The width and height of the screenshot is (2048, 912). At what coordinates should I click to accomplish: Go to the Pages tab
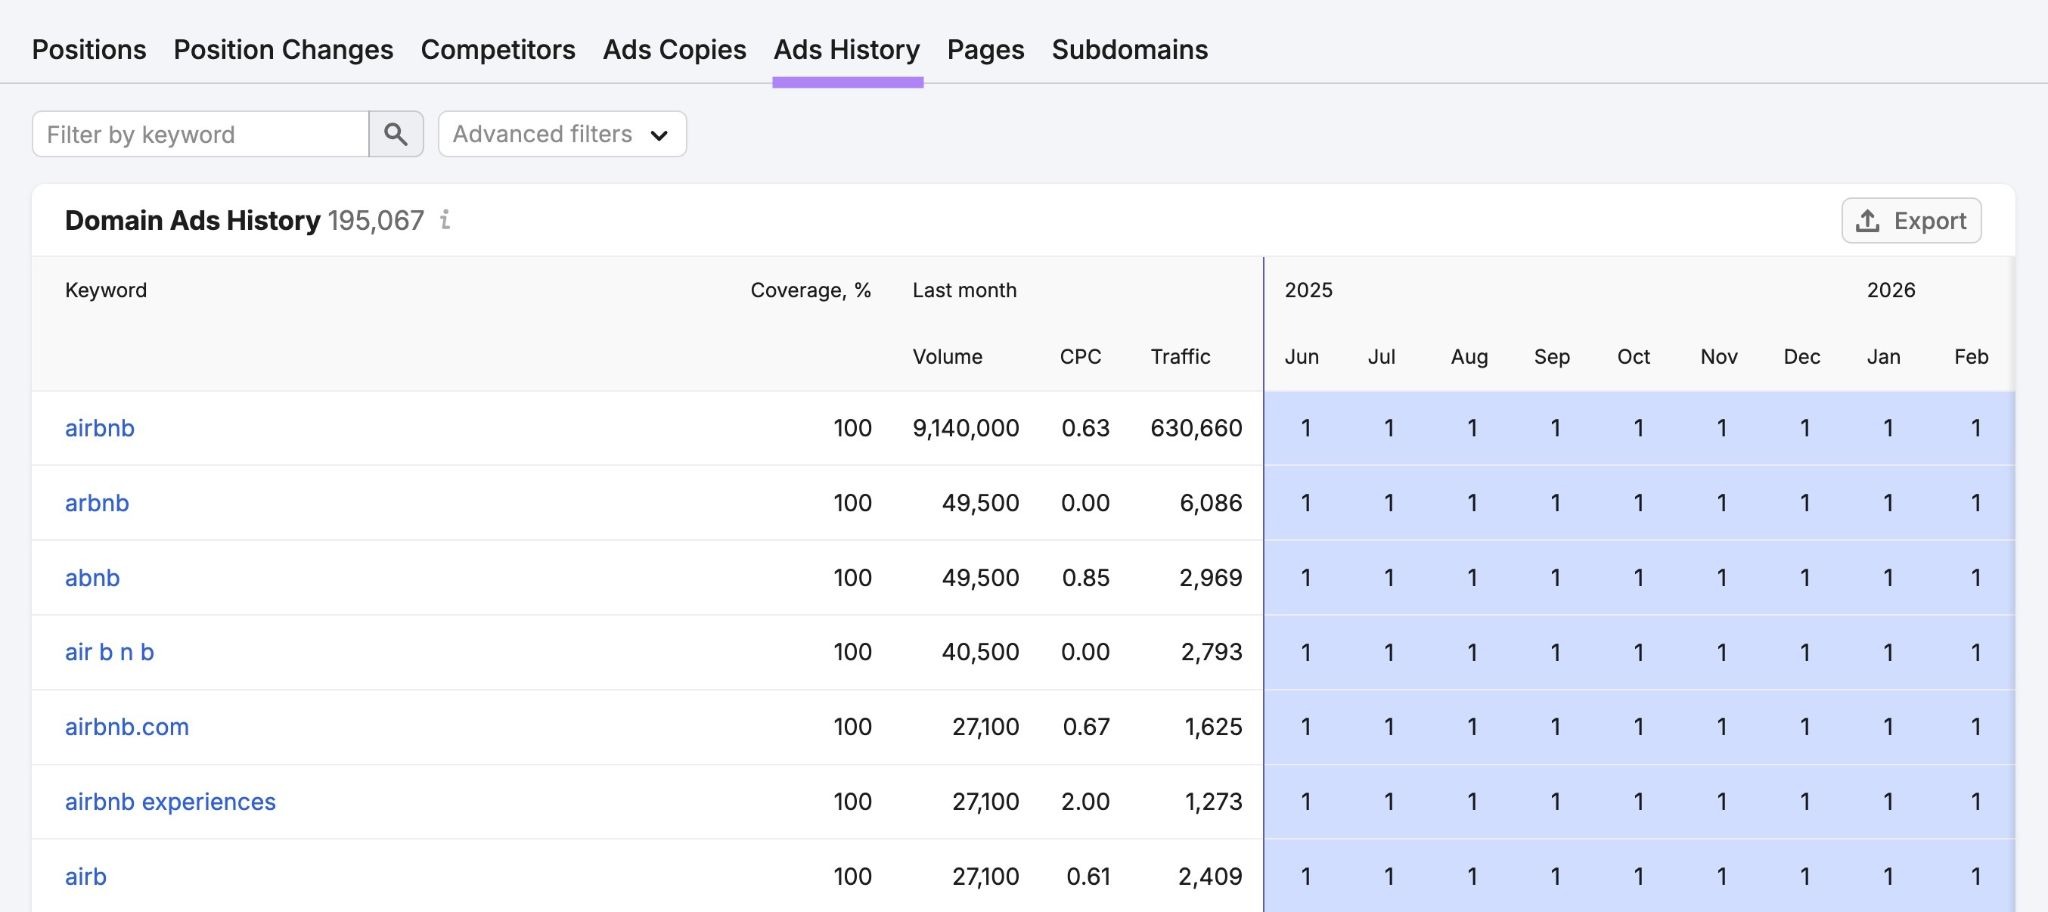pyautogui.click(x=986, y=49)
